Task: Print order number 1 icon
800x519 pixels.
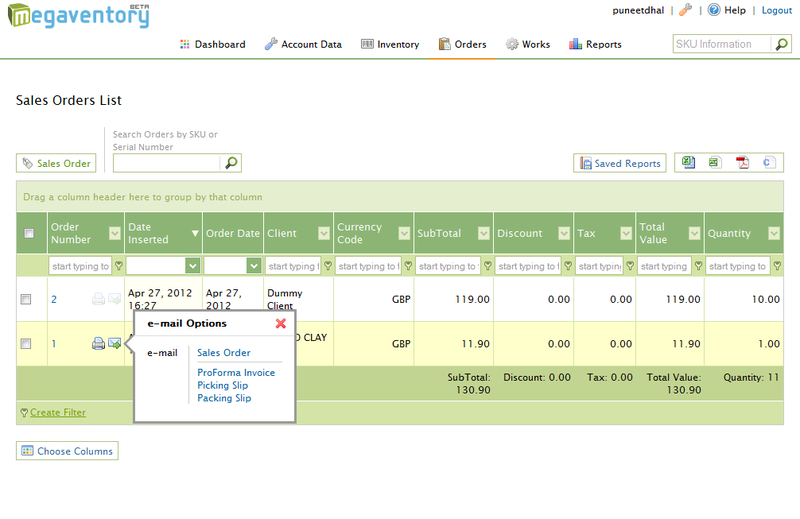Action: pyautogui.click(x=98, y=343)
